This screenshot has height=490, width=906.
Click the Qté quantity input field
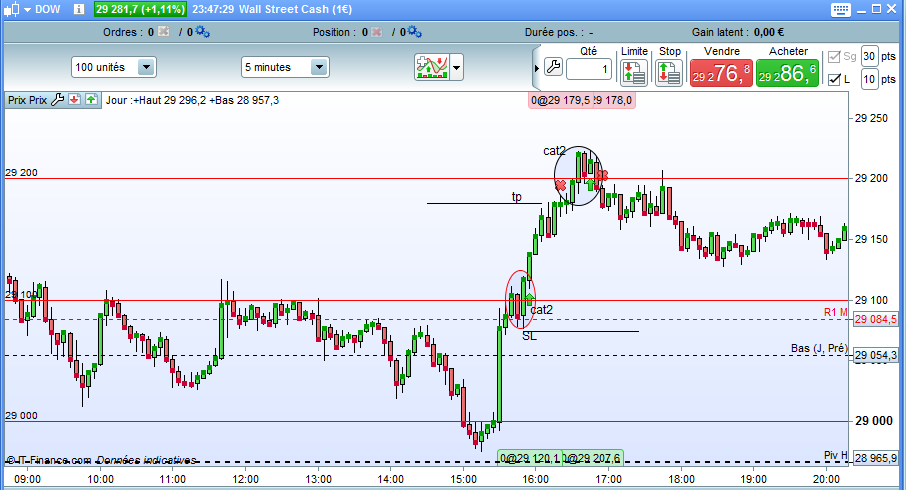coord(589,69)
